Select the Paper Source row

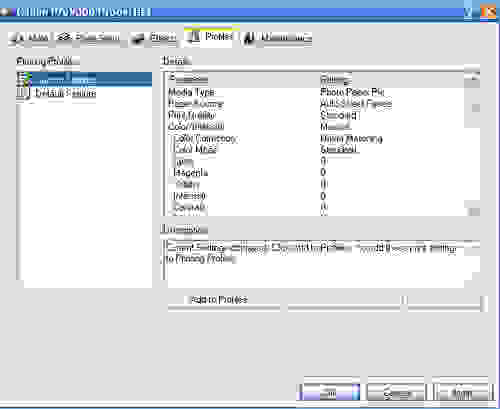point(315,104)
